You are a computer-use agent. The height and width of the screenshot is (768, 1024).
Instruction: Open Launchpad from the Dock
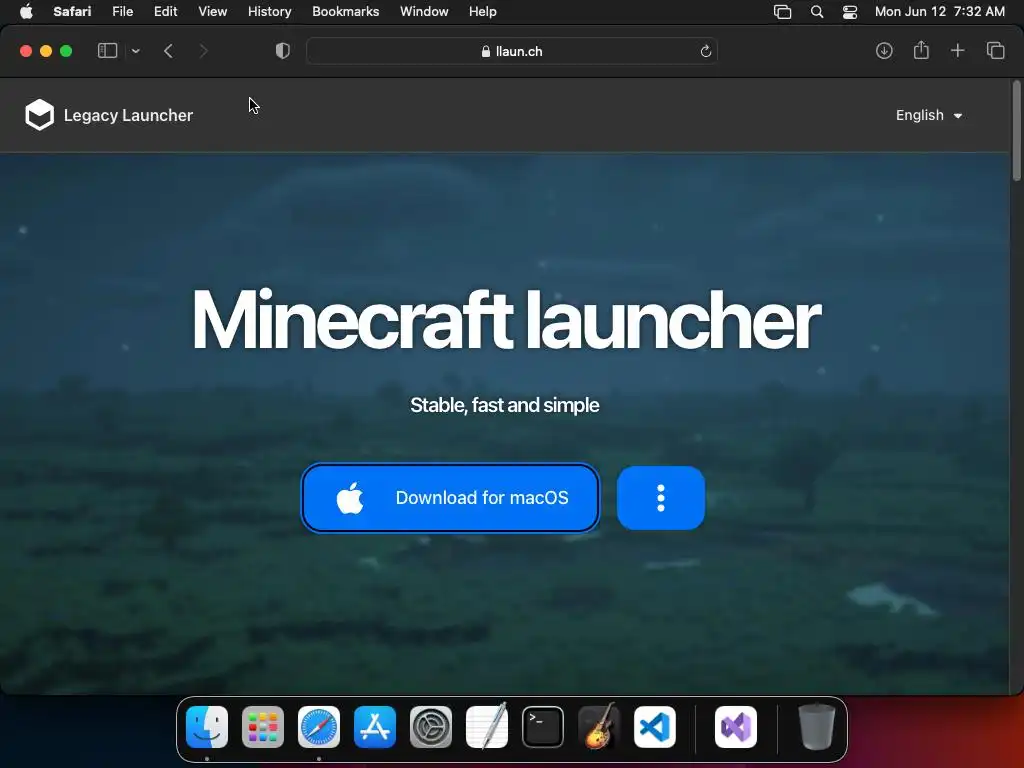(x=263, y=727)
